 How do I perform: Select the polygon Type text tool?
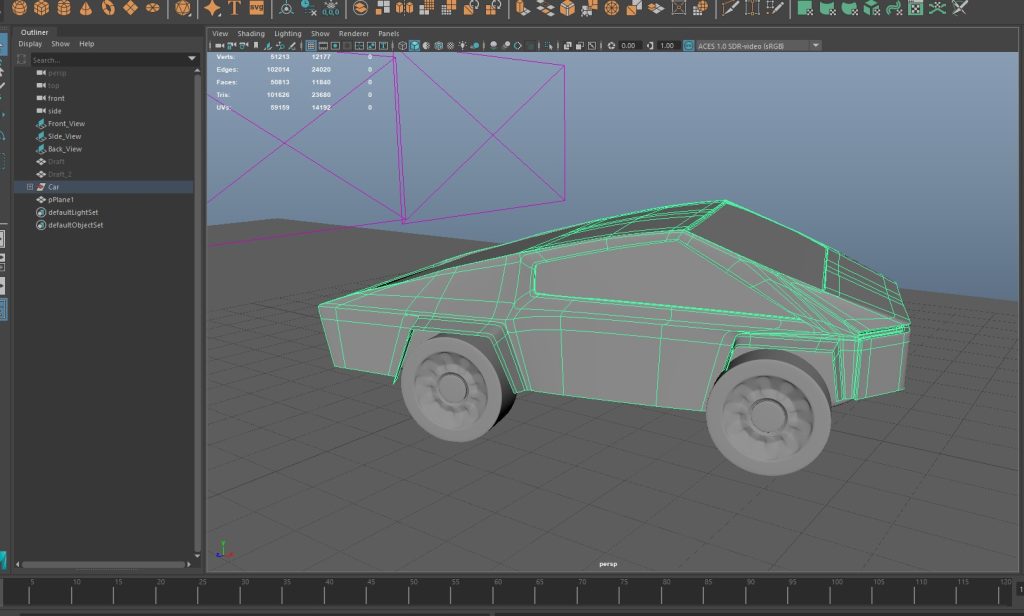(234, 8)
